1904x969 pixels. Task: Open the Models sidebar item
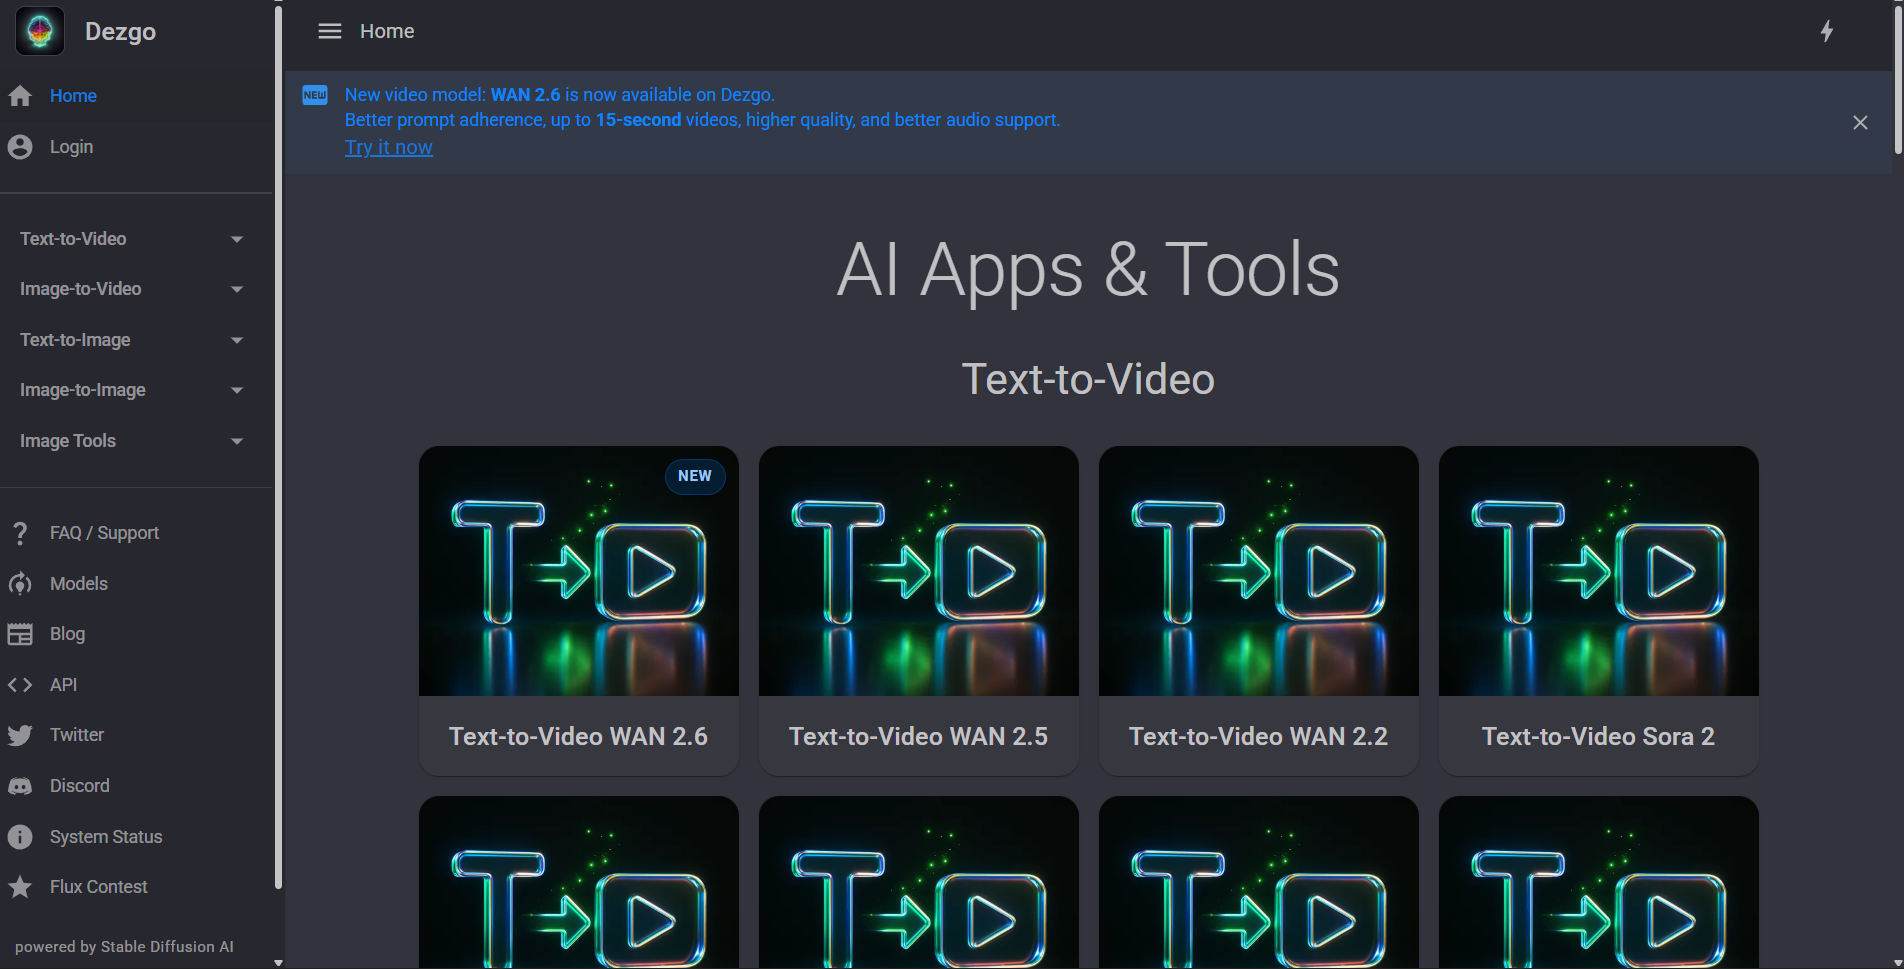78,584
